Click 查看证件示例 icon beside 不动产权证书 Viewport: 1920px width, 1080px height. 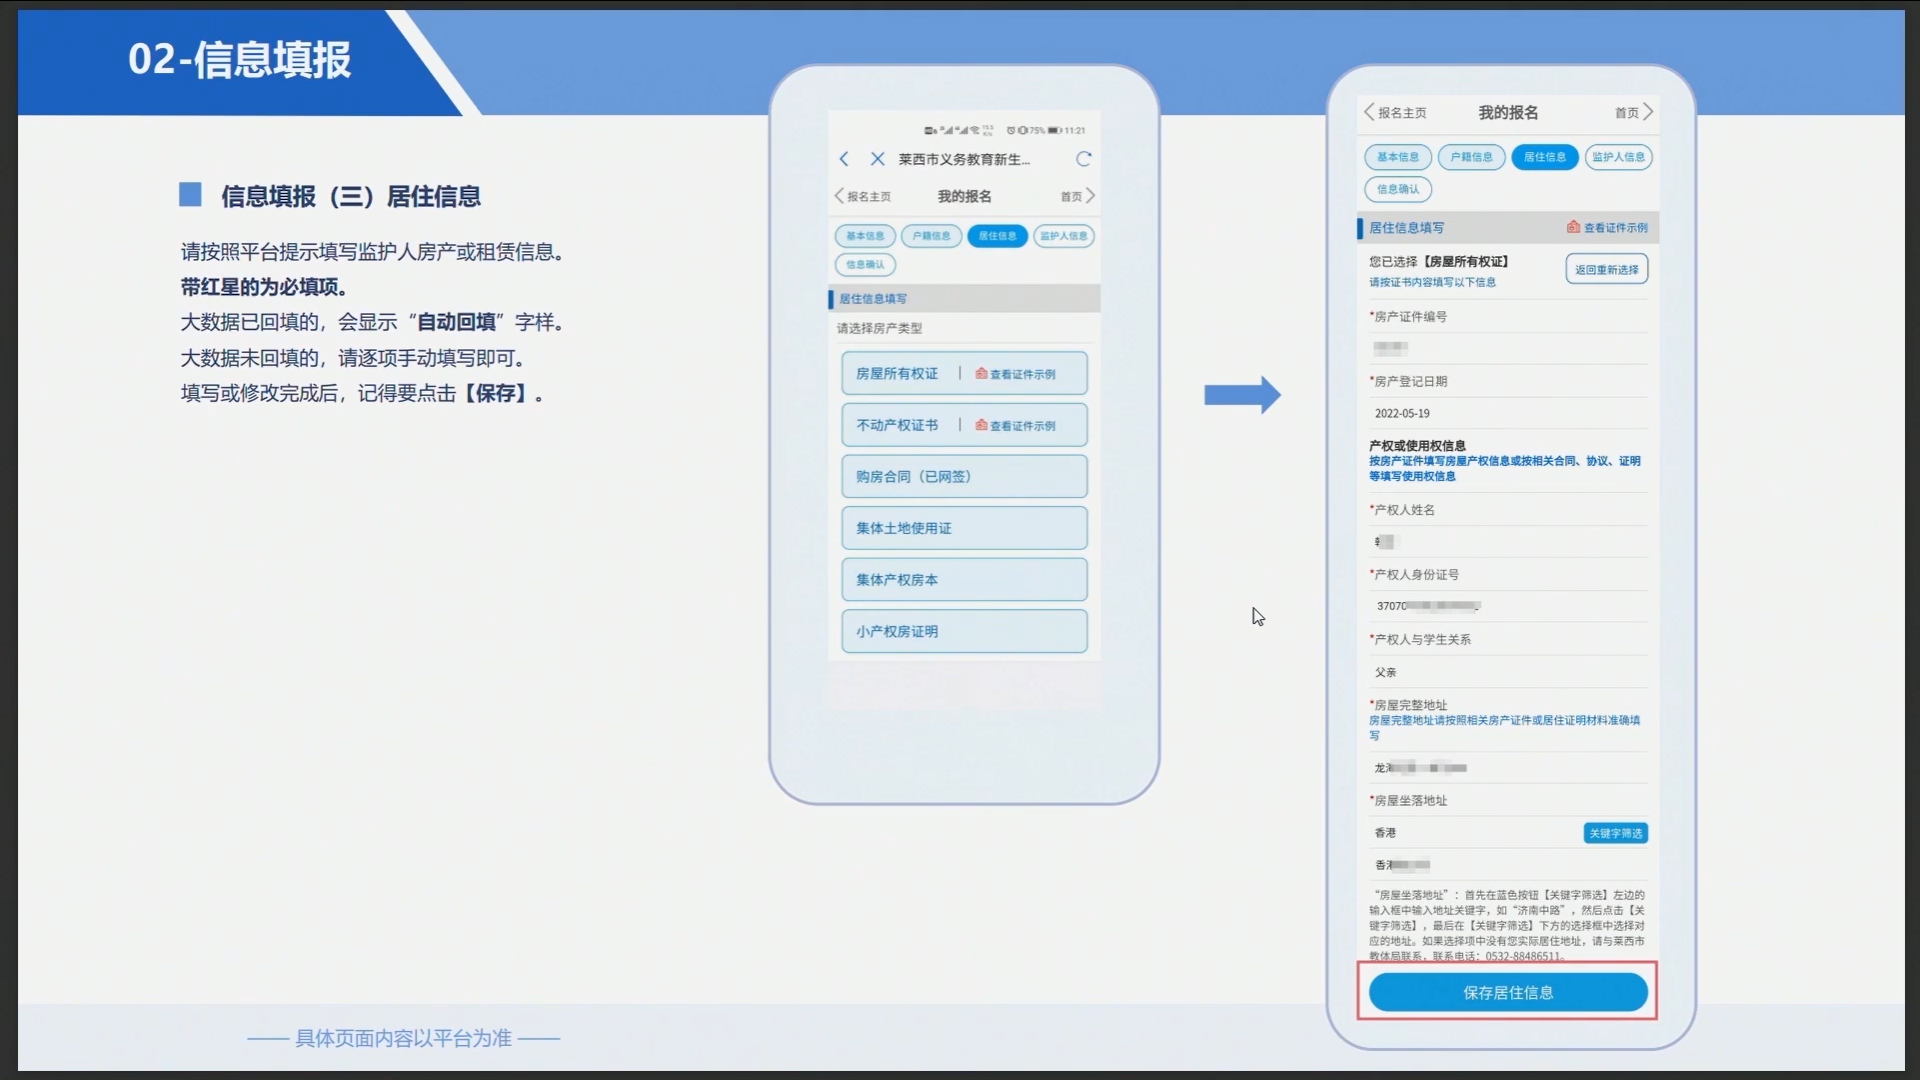[x=981, y=425]
